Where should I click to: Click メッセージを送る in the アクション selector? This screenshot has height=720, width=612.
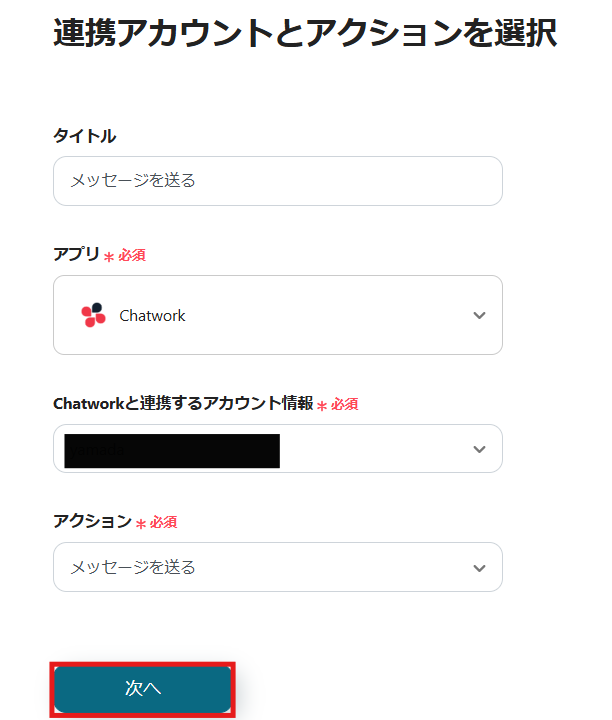[133, 568]
